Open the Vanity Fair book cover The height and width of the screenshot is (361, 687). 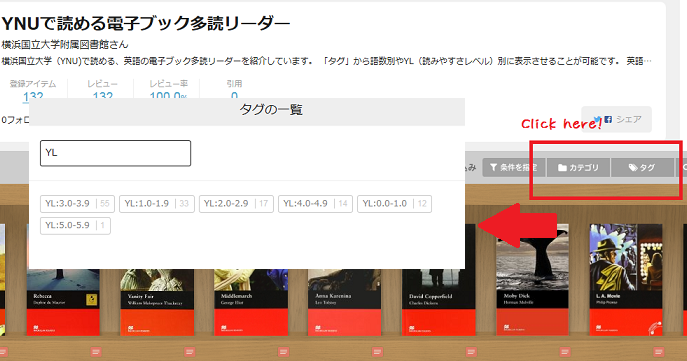pyautogui.click(x=157, y=302)
